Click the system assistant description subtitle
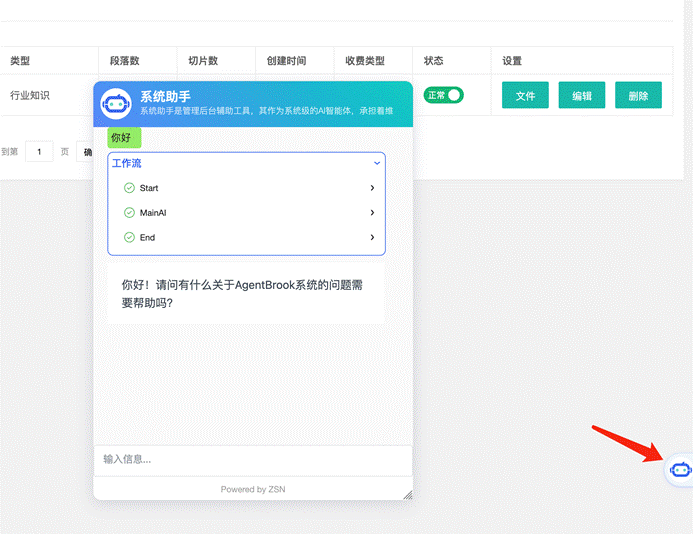The height and width of the screenshot is (534, 693). (x=267, y=111)
